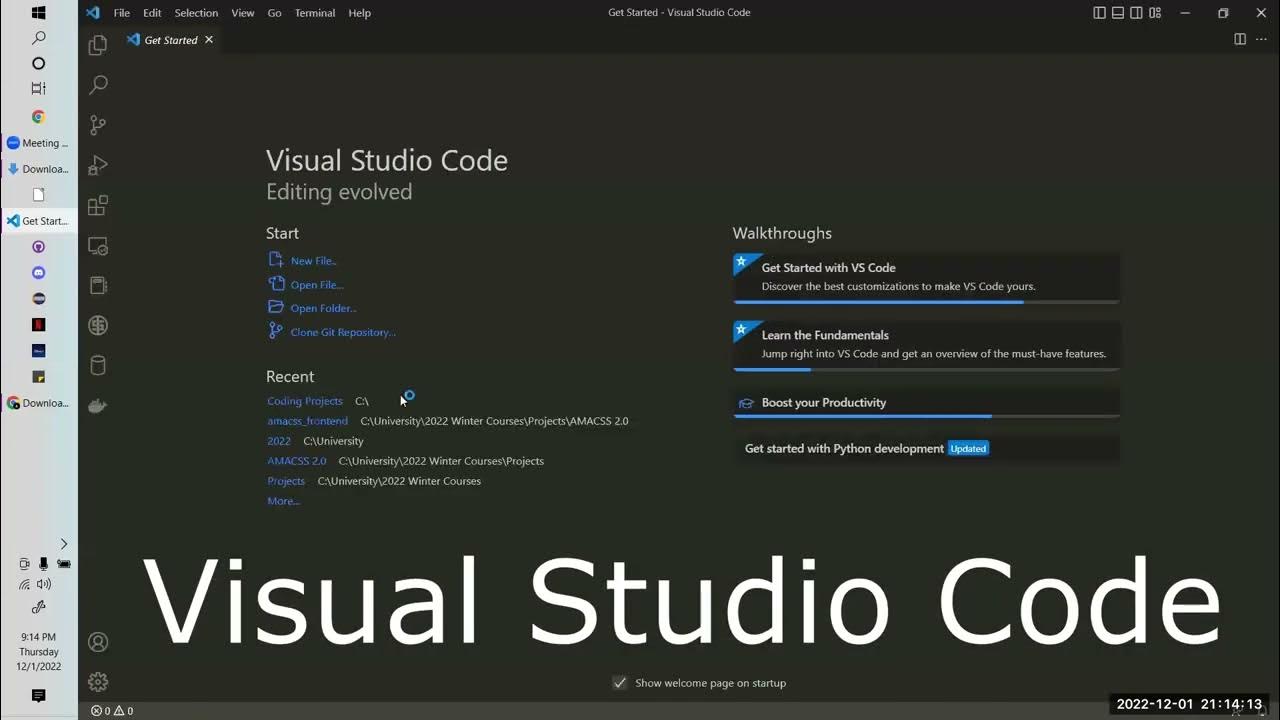Screen dimensions: 1280x720
Task: Click the New File icon under Start
Action: (276, 260)
